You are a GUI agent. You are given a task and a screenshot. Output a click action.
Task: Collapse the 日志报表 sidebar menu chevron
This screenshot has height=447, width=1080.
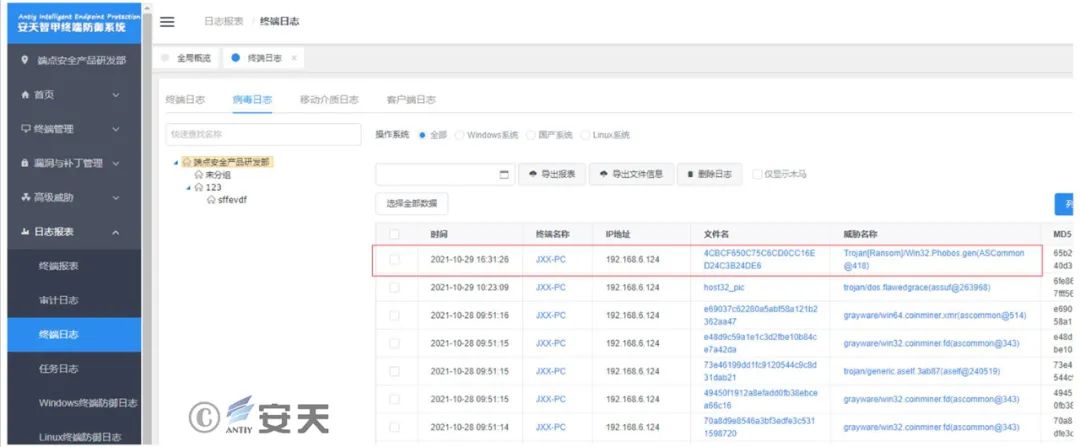pos(116,233)
